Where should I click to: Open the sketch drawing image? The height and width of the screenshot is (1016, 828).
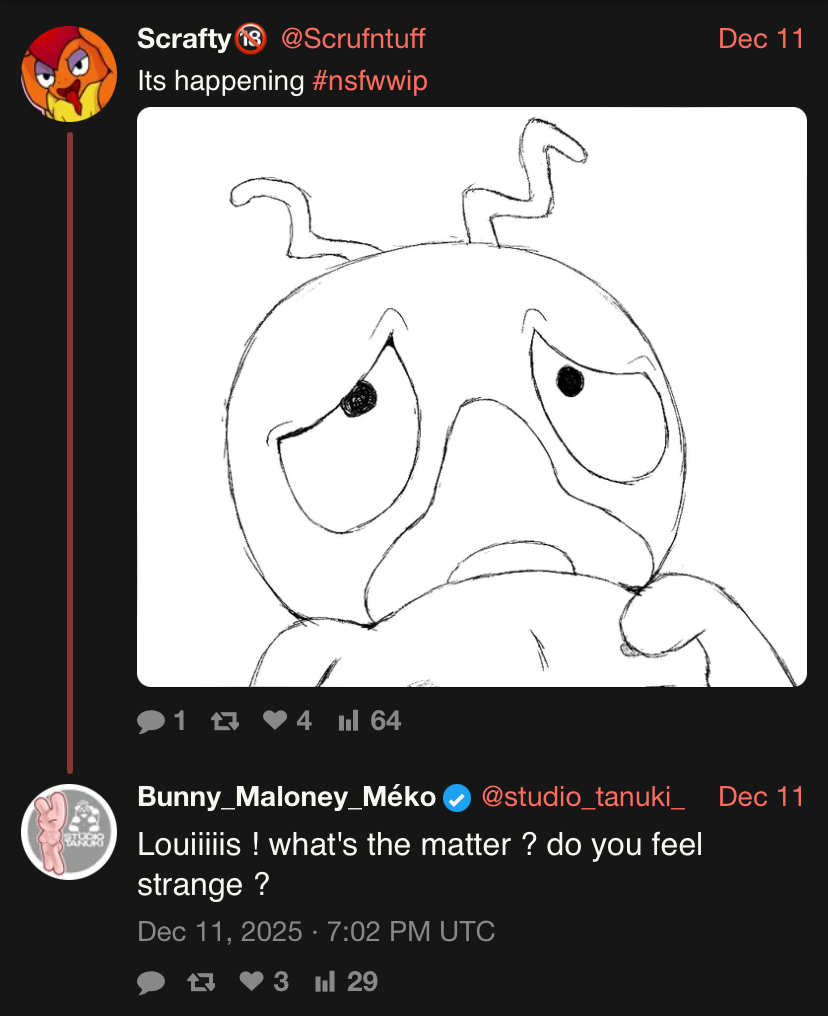471,397
